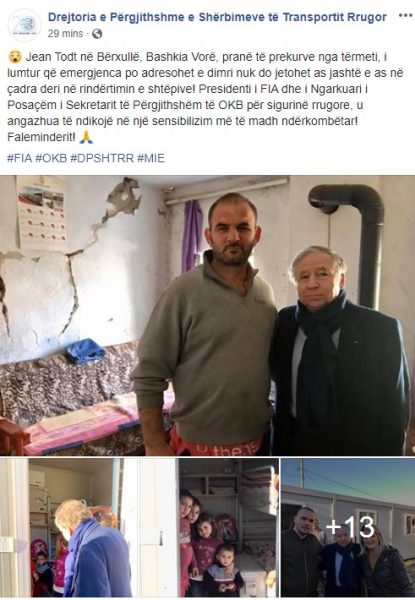Follow the #DPSHTRR hashtag link

102,158
